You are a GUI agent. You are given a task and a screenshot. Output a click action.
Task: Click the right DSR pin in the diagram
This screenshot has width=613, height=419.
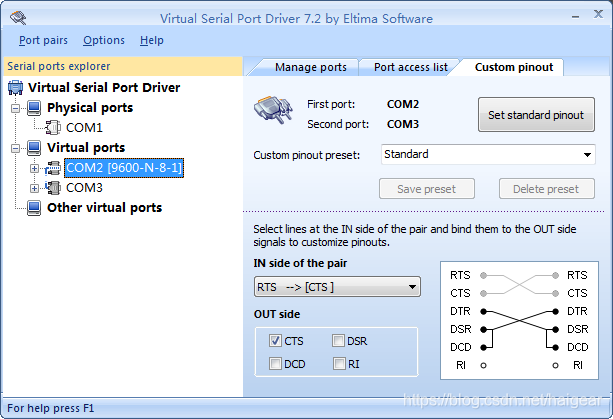tap(555, 329)
